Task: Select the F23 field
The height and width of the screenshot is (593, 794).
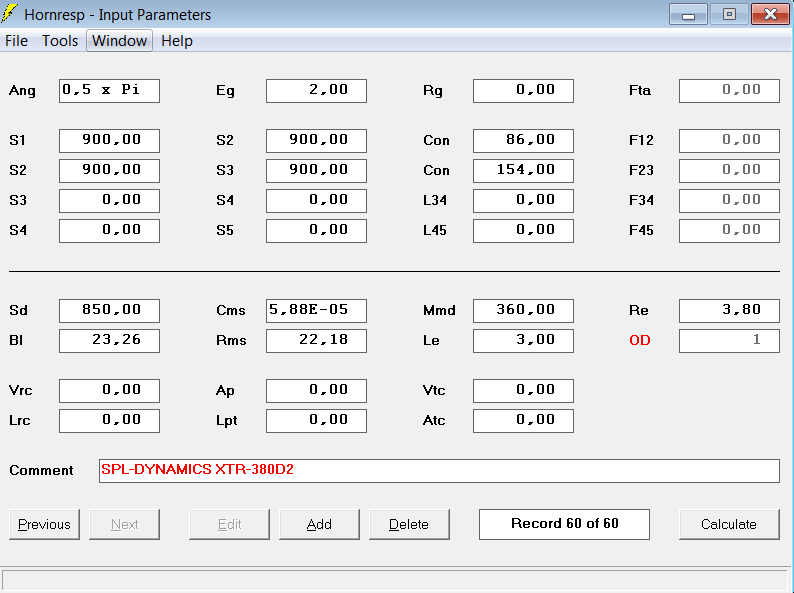Action: pyautogui.click(x=729, y=171)
